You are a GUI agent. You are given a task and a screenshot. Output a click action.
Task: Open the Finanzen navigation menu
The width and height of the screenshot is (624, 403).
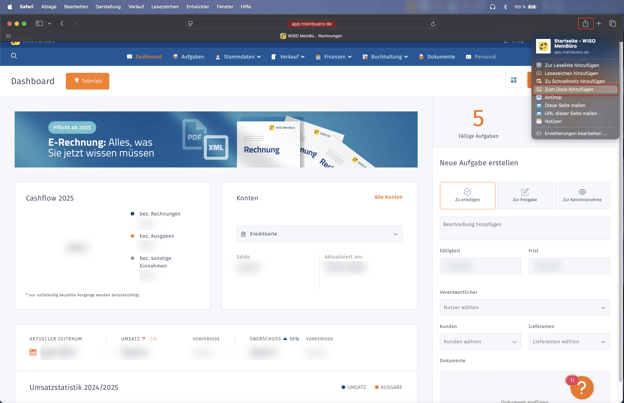pyautogui.click(x=334, y=57)
